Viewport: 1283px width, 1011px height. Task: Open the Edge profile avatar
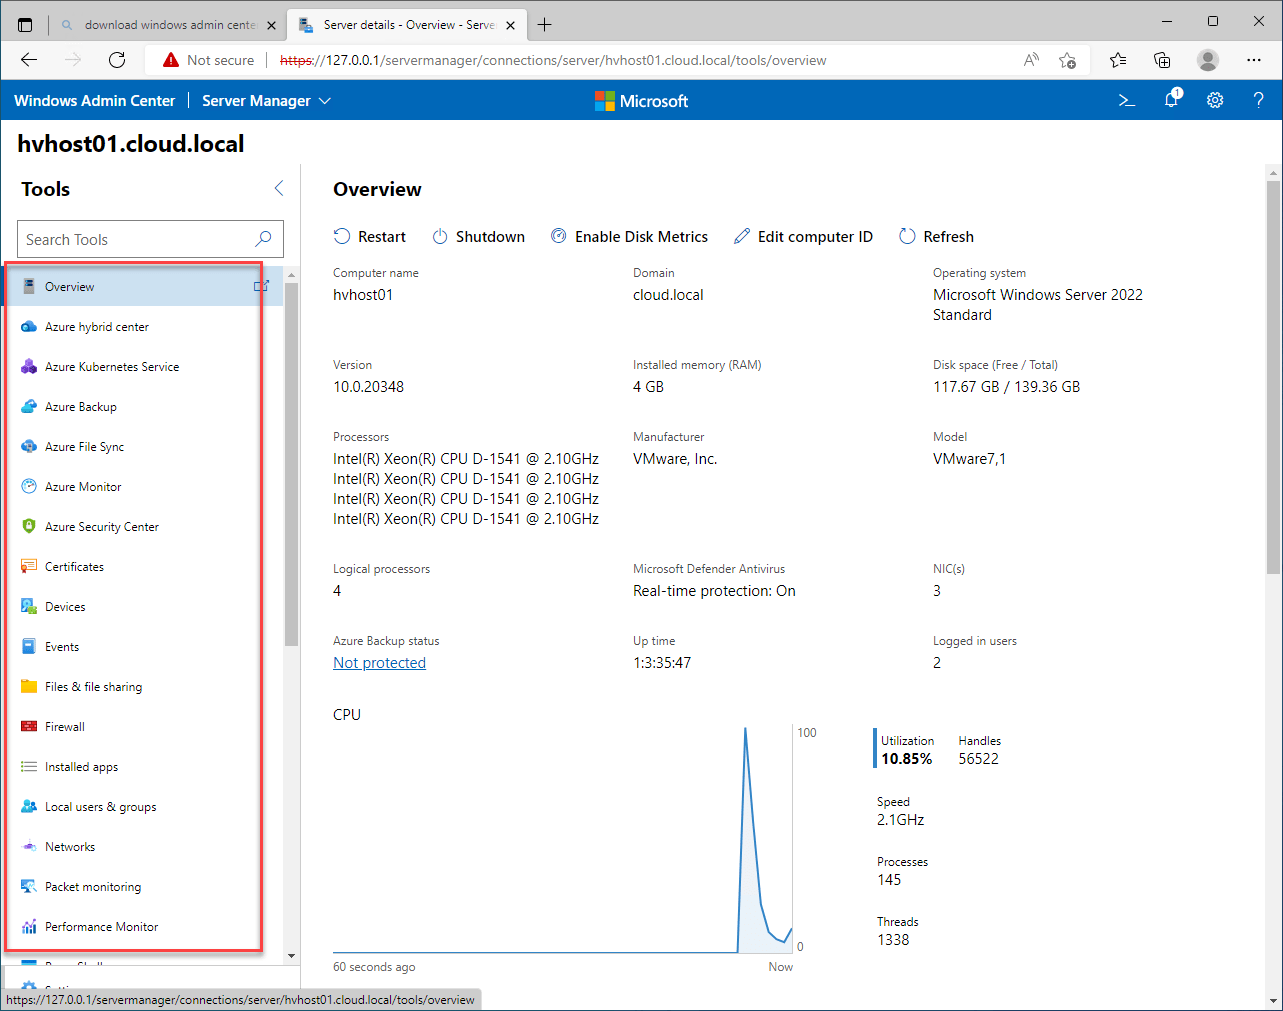1208,60
